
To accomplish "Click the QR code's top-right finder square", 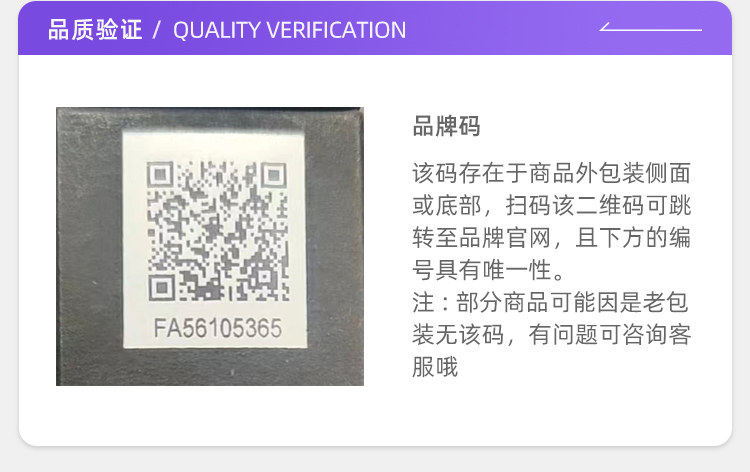I will [274, 175].
